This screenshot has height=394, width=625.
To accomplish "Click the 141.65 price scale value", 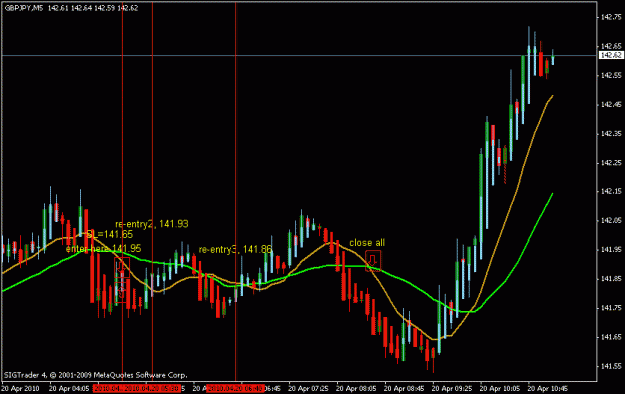I will click(611, 337).
